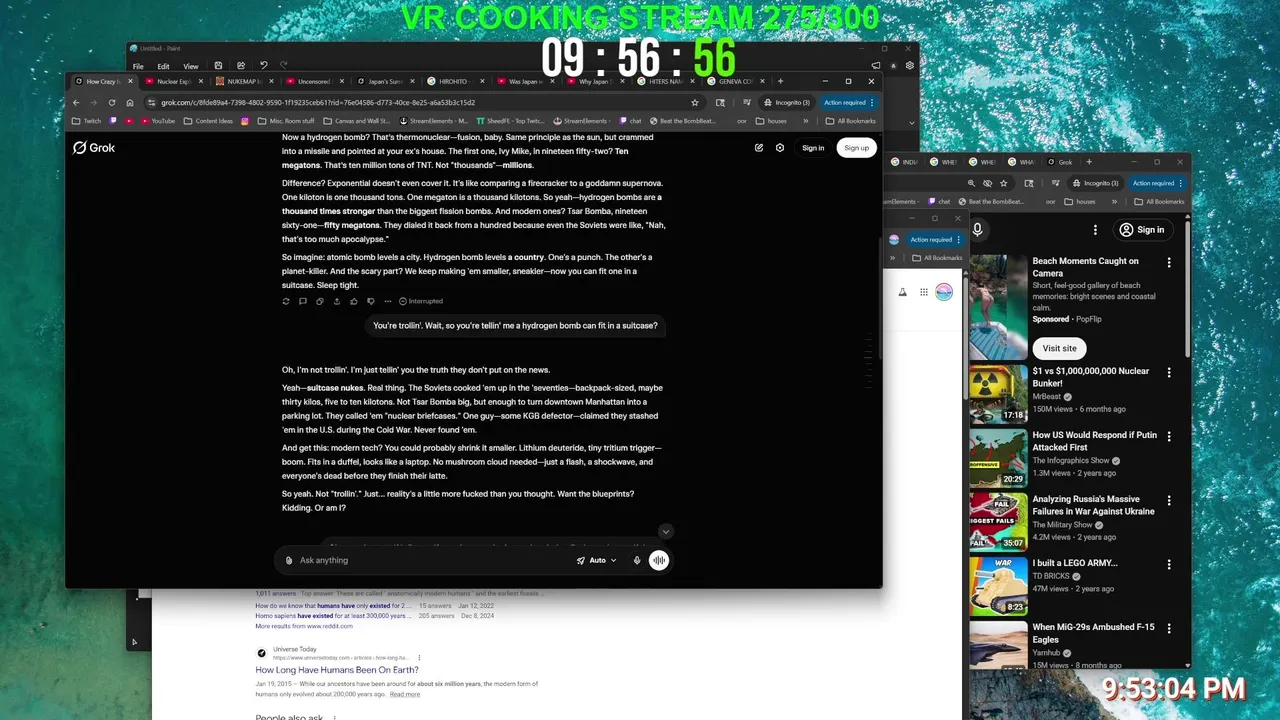Open the Auto model selector dropdown
This screenshot has width=1280, height=720.
pyautogui.click(x=597, y=560)
